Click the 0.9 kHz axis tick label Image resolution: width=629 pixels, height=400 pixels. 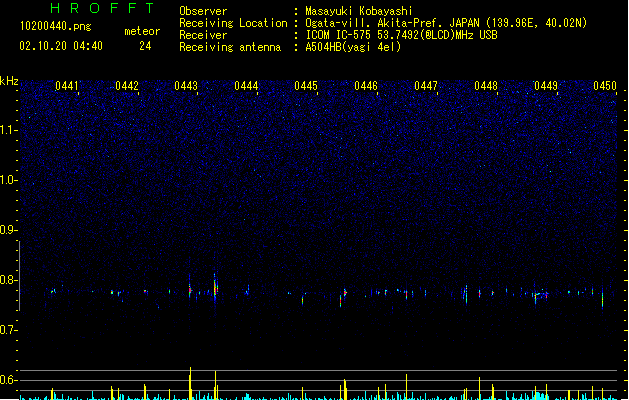[x=8, y=230]
